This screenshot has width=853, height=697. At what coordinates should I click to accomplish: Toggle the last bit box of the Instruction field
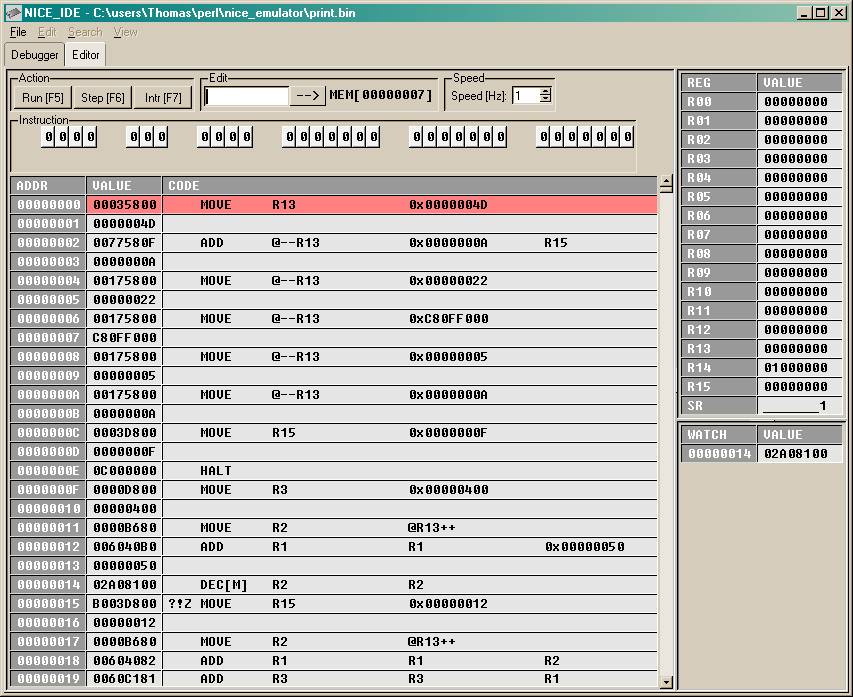628,137
